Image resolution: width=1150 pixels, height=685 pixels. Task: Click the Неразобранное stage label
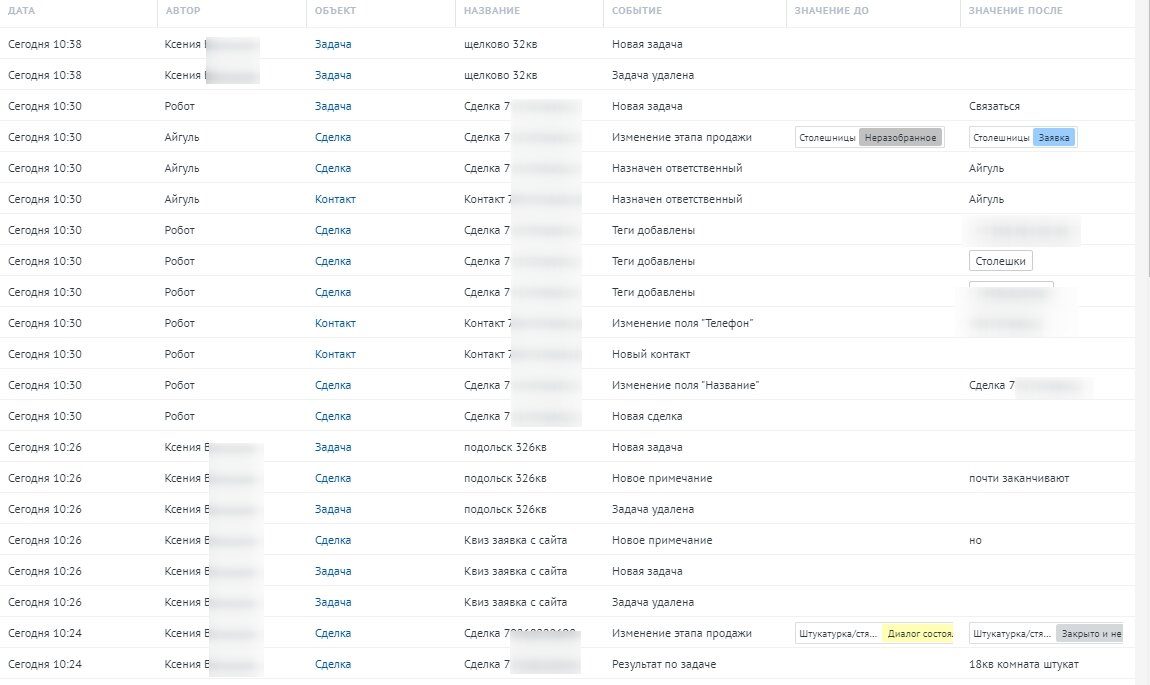[x=900, y=137]
